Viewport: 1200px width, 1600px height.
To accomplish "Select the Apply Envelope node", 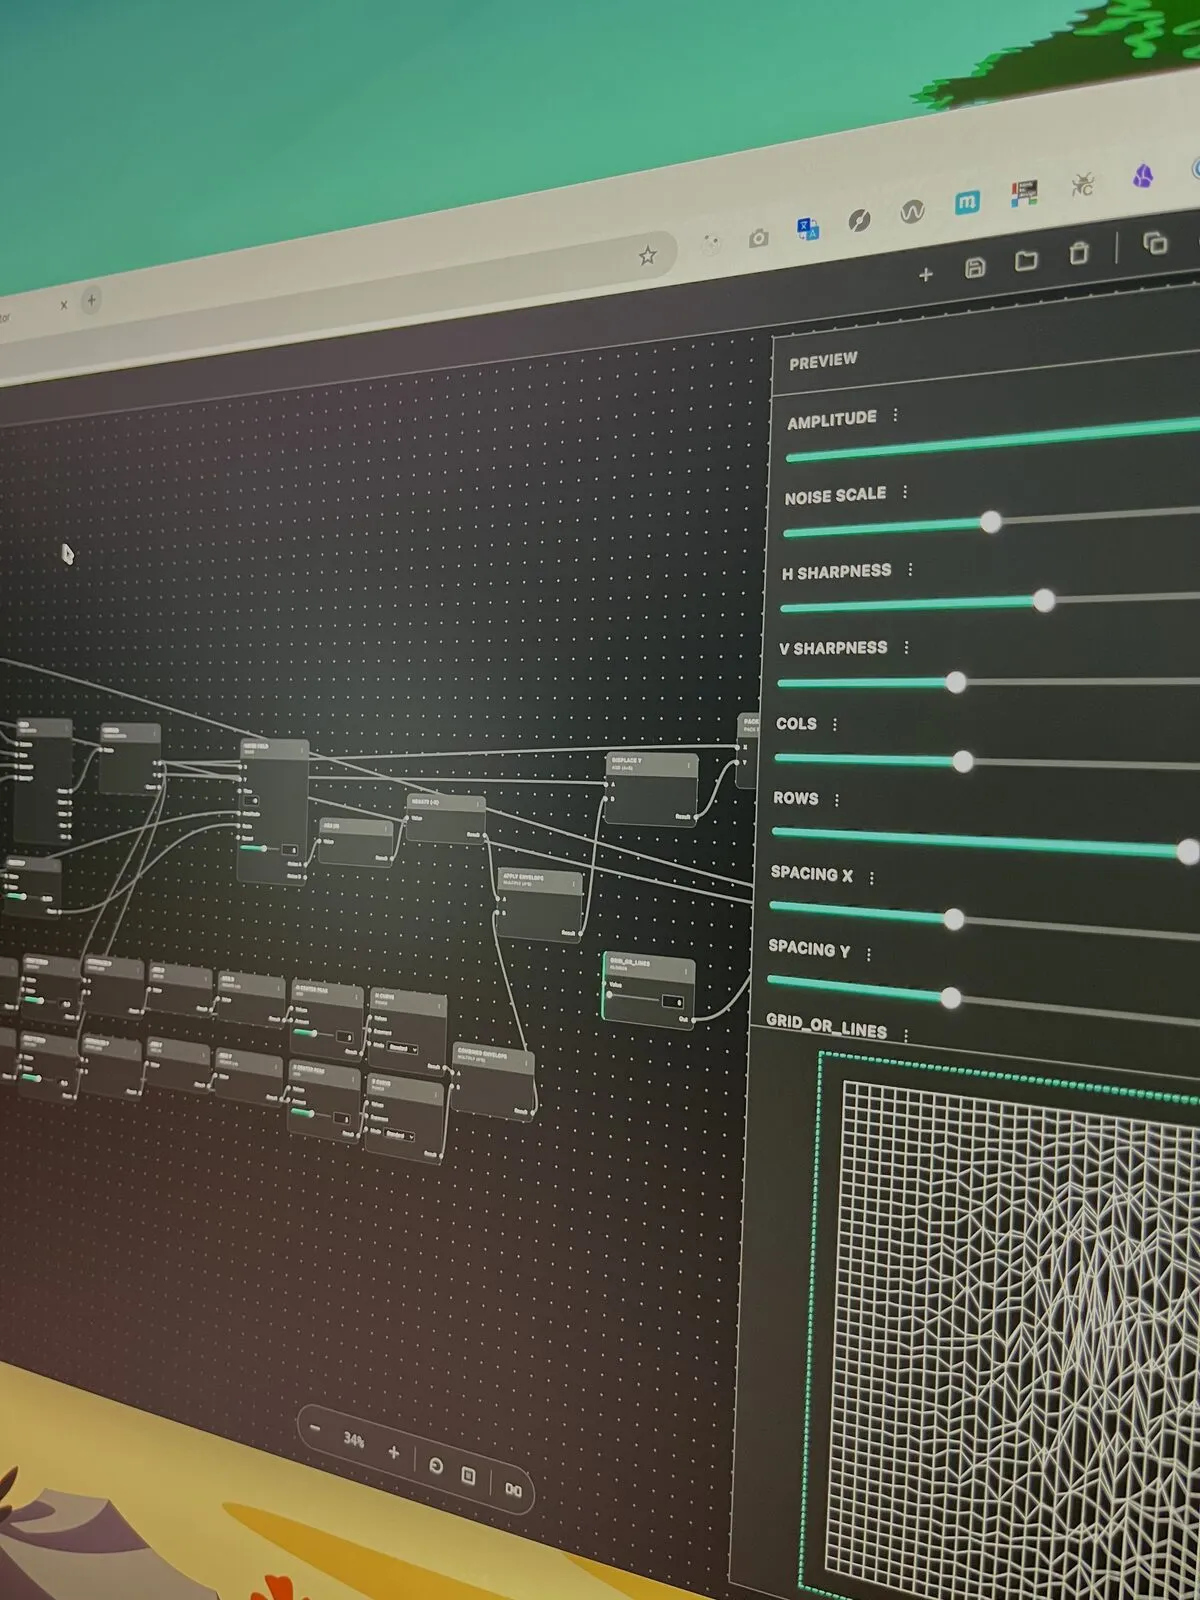I will [540, 904].
